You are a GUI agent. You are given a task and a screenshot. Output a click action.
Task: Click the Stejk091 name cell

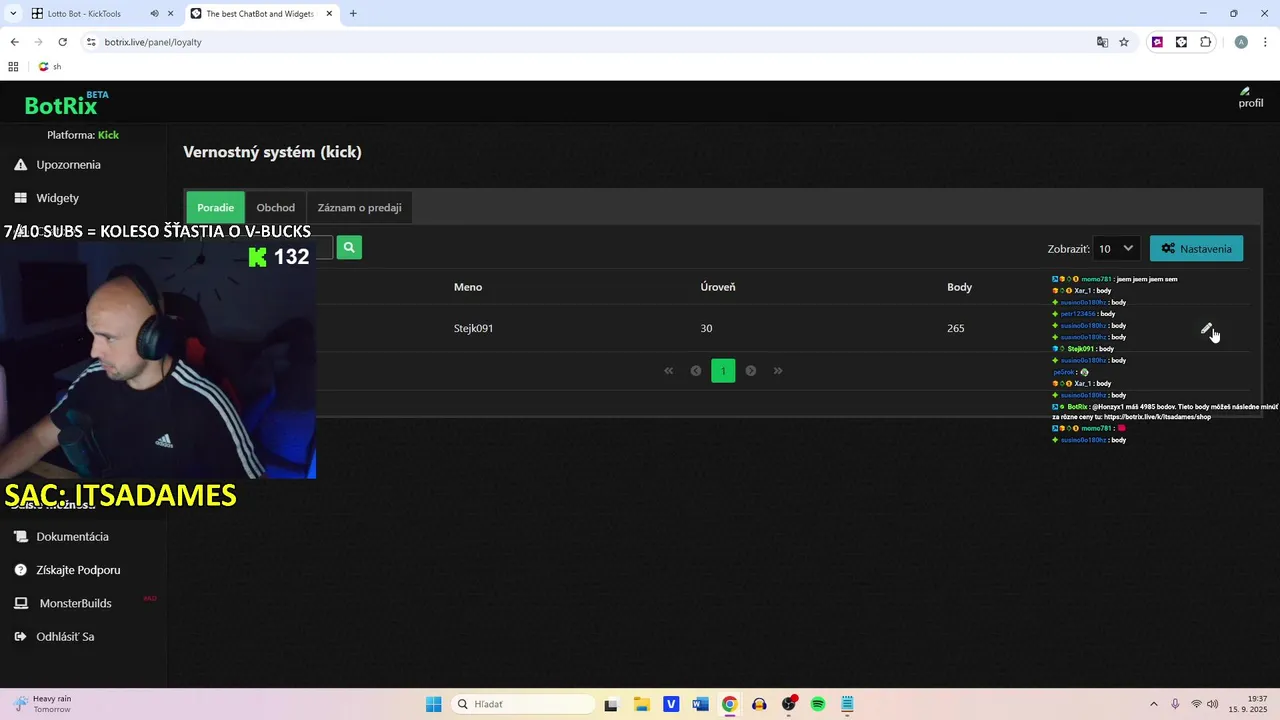pyautogui.click(x=473, y=328)
